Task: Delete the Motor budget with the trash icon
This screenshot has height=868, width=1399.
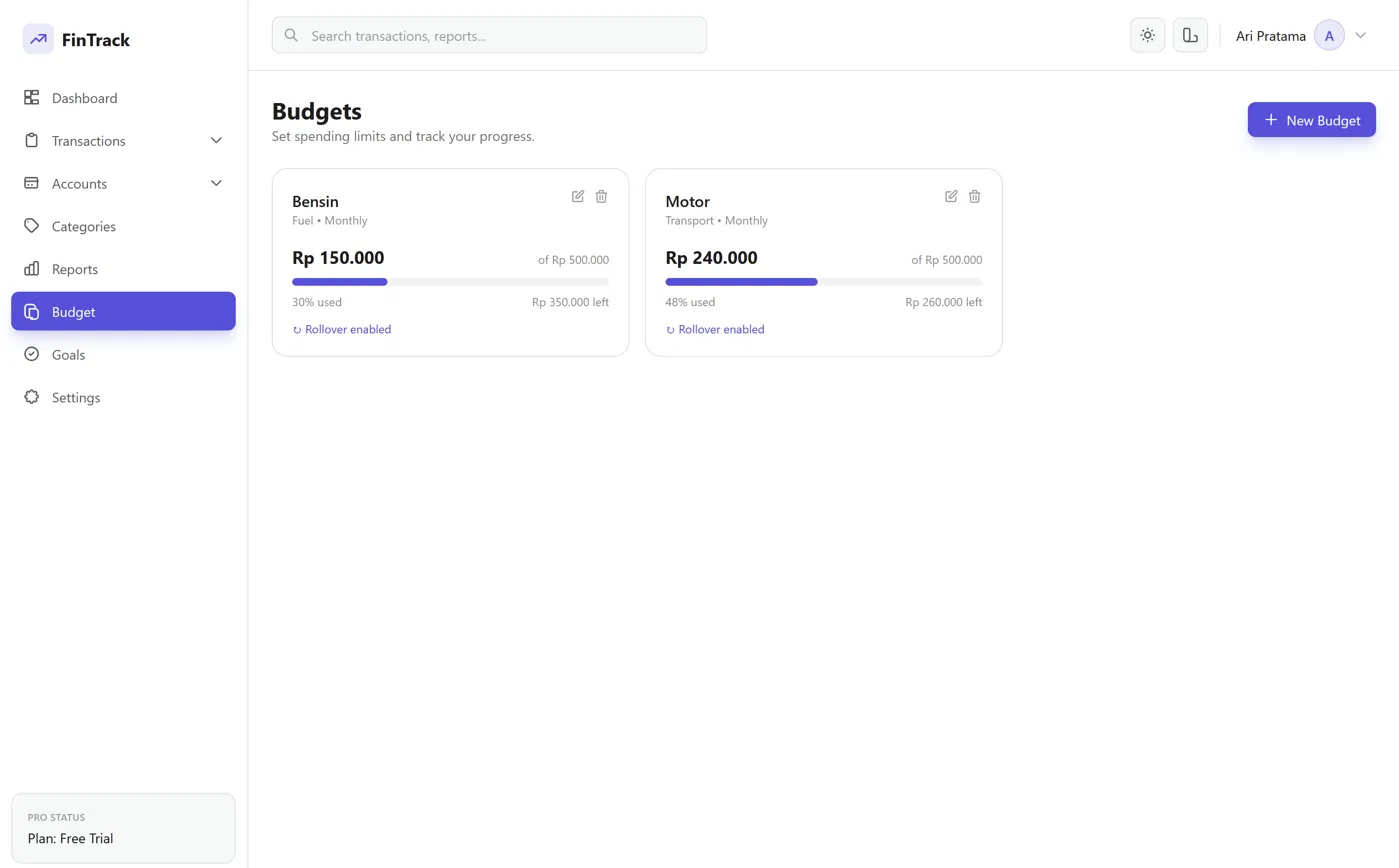Action: pos(974,196)
